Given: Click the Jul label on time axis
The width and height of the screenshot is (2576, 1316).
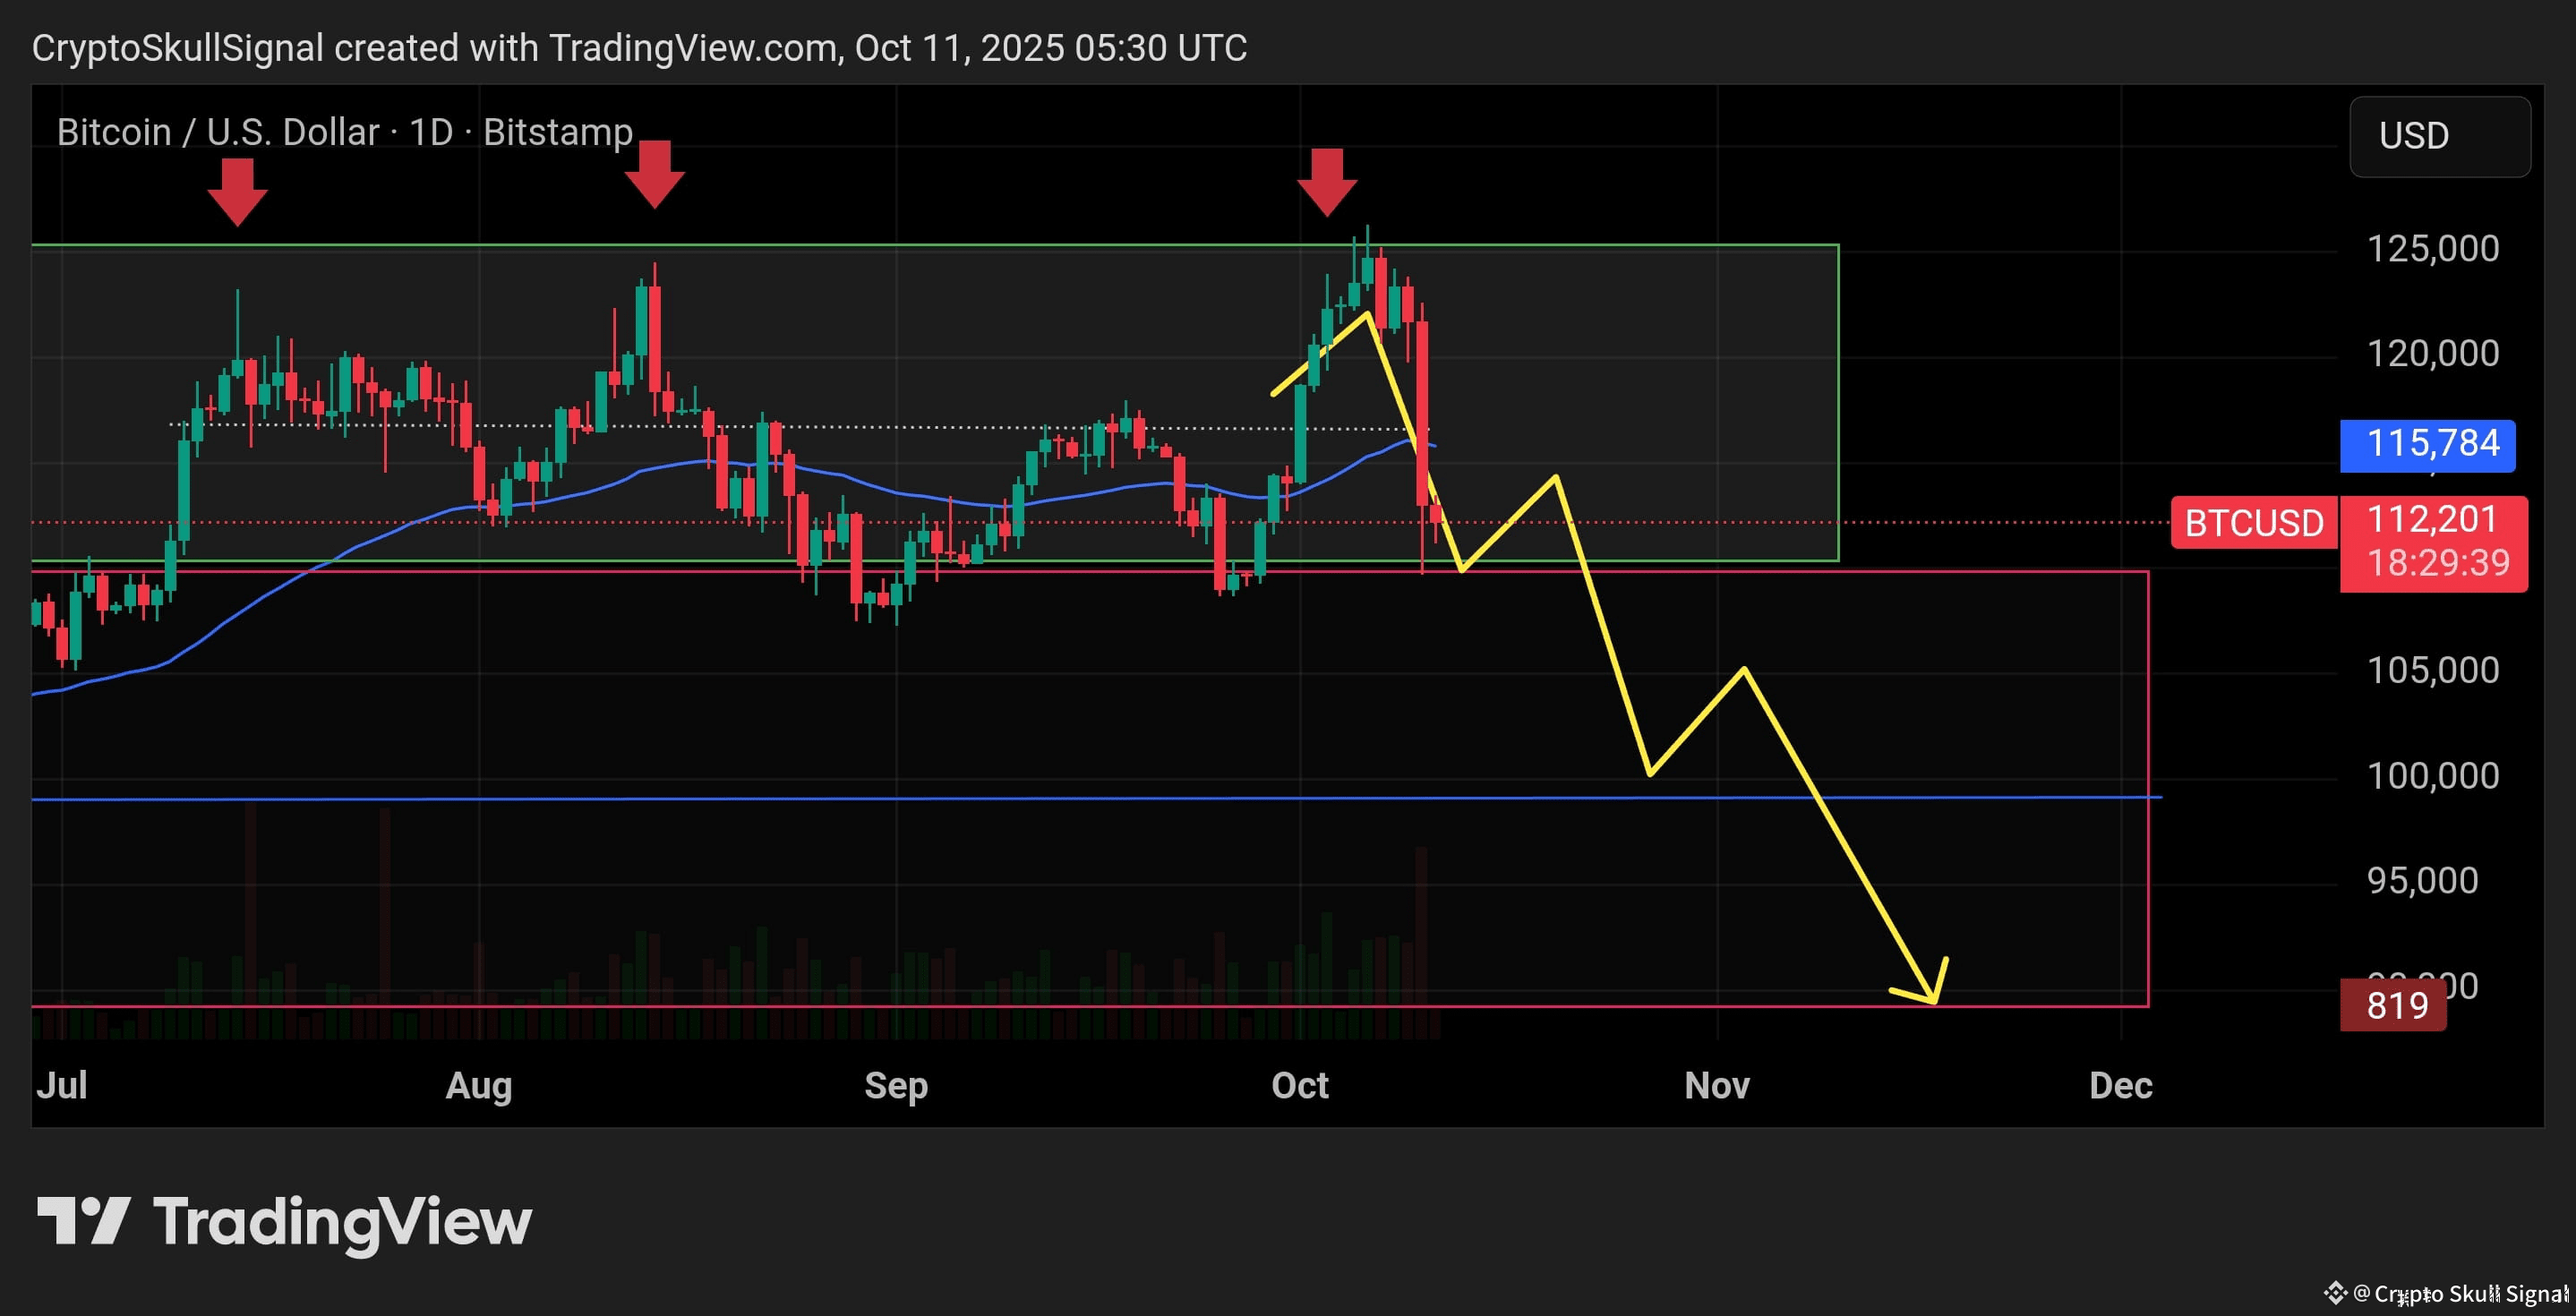Looking at the screenshot, I should coord(62,1085).
